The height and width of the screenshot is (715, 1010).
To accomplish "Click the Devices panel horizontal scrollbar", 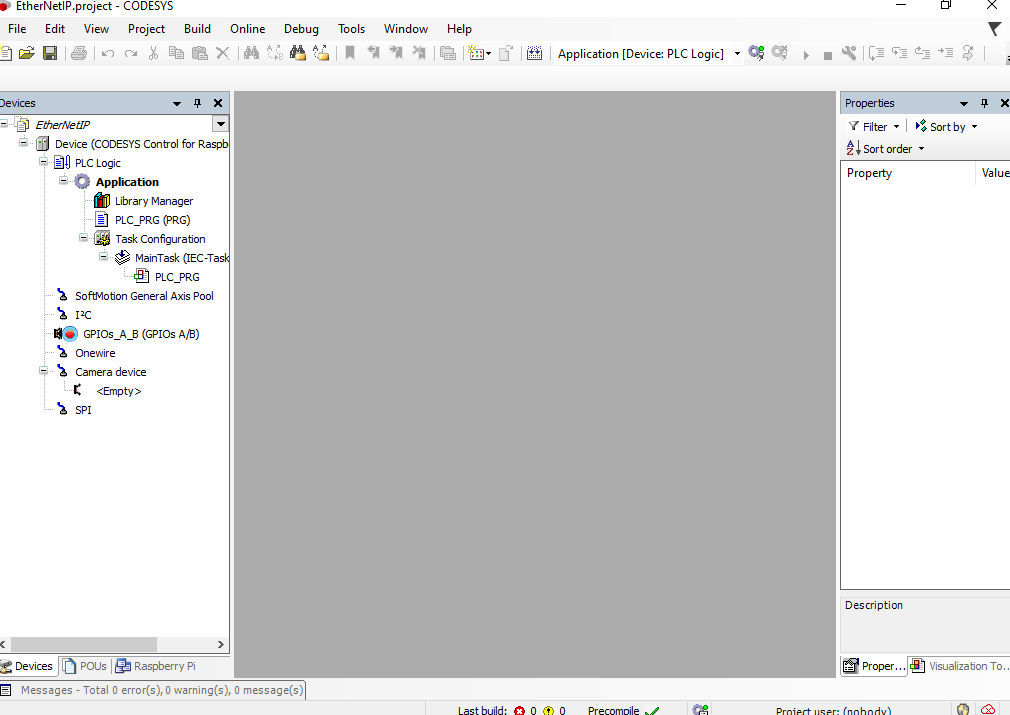I will (85, 645).
